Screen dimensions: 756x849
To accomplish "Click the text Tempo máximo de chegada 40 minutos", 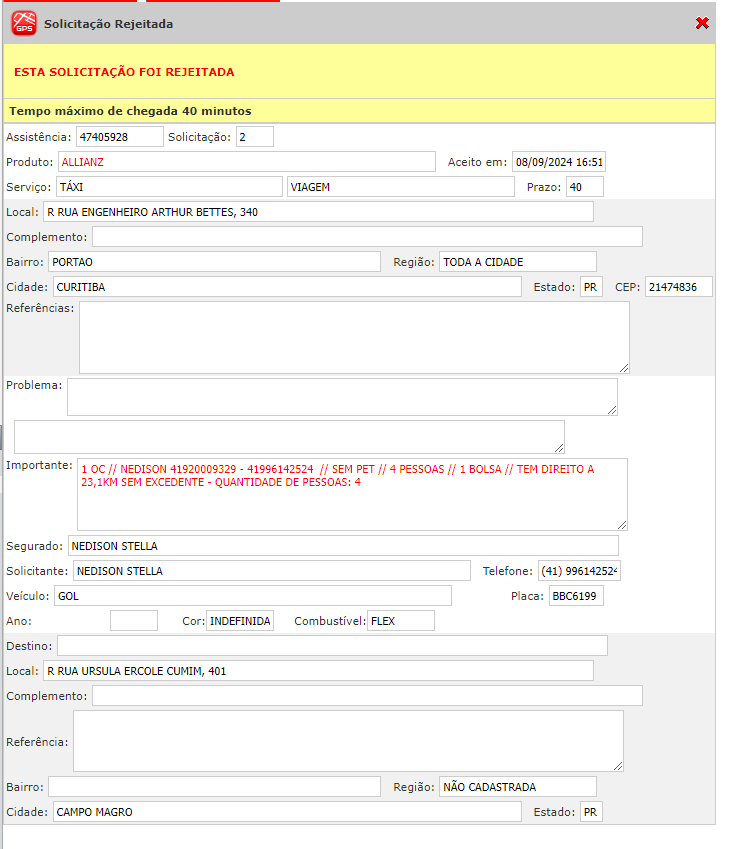I will [131, 111].
